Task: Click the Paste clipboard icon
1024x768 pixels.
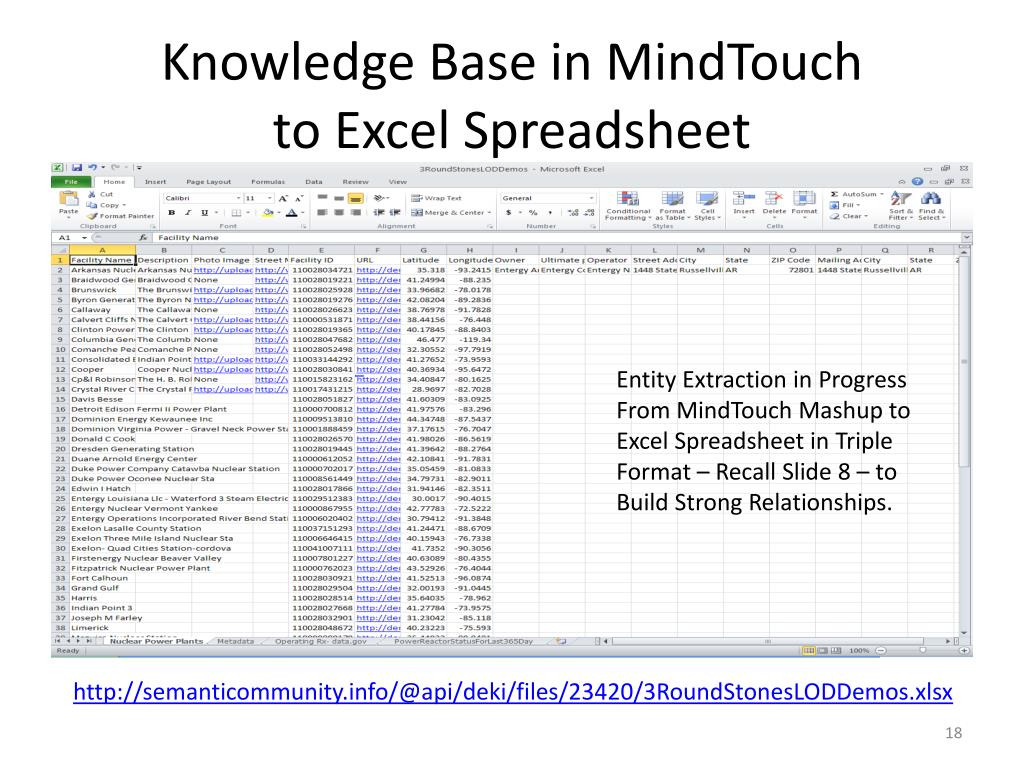Action: (x=69, y=199)
